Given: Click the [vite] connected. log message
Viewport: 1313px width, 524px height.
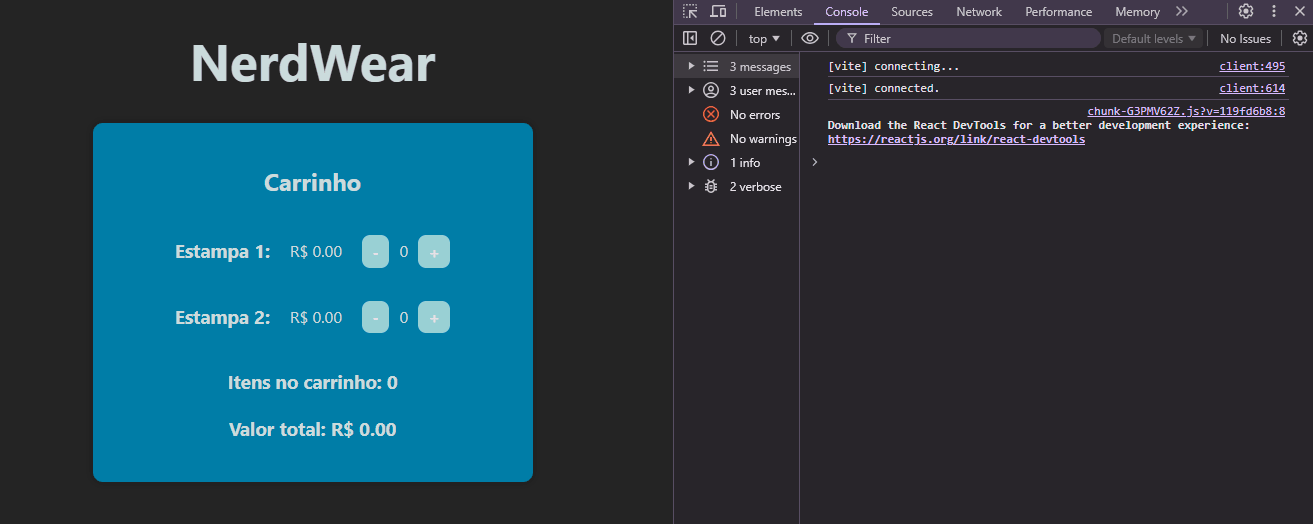Looking at the screenshot, I should click(883, 88).
